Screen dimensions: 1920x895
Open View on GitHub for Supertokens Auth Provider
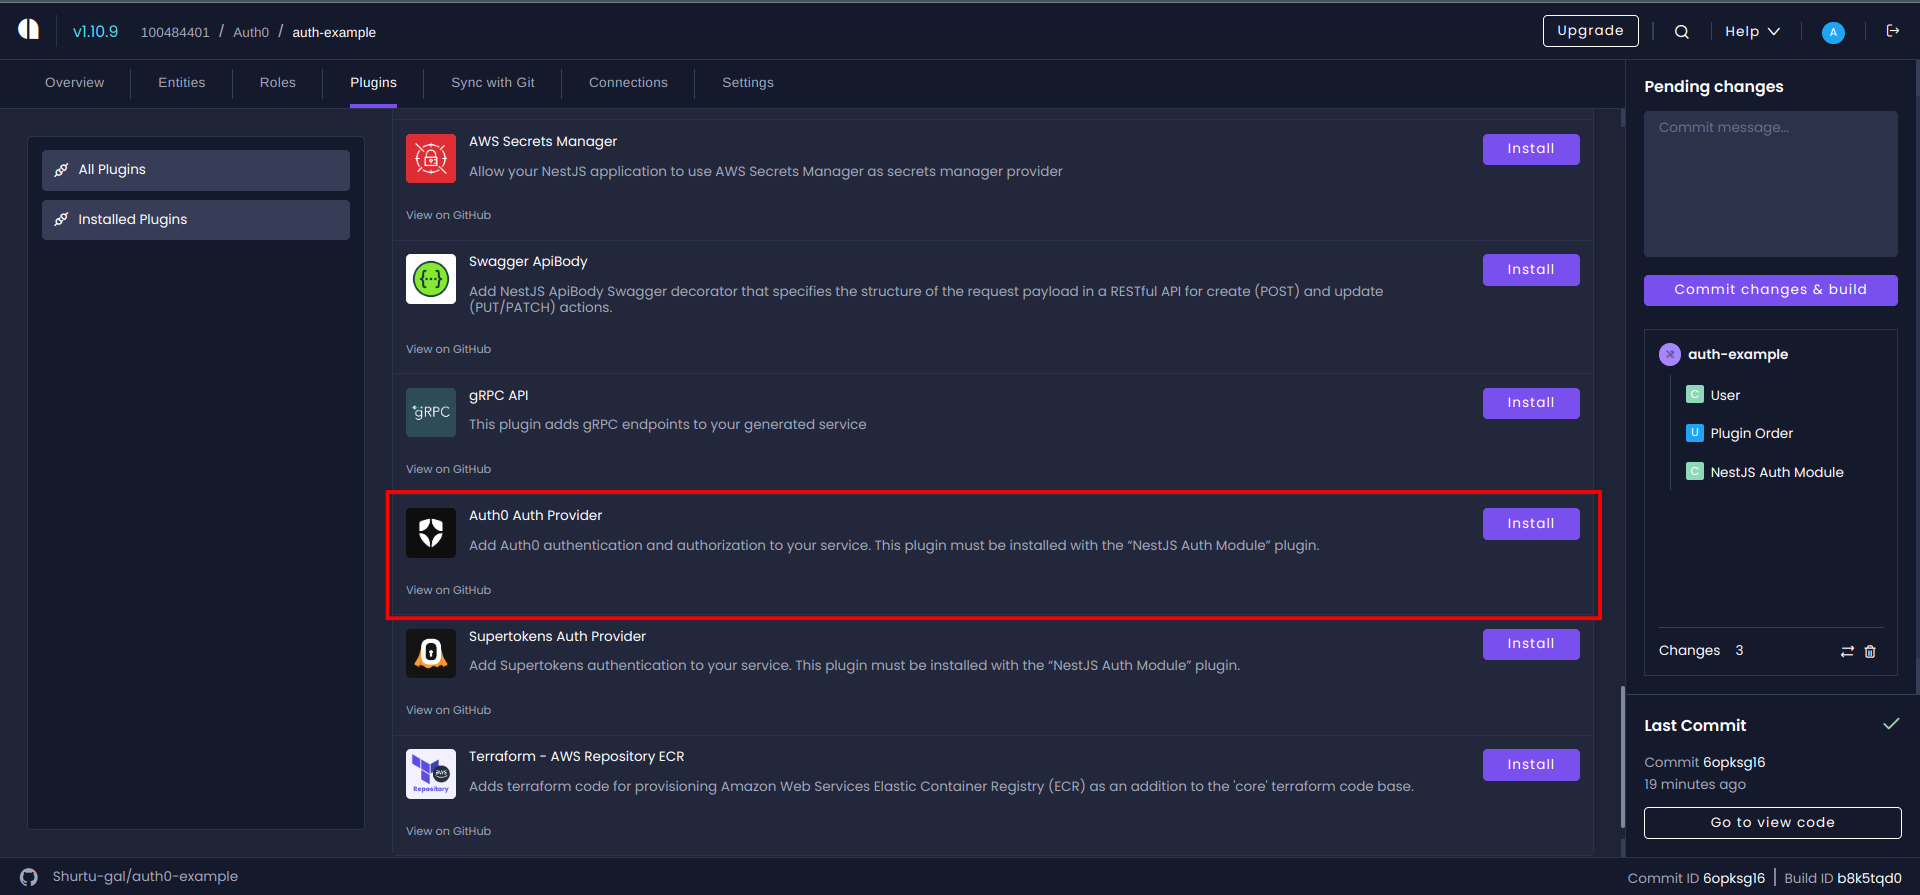coord(448,710)
